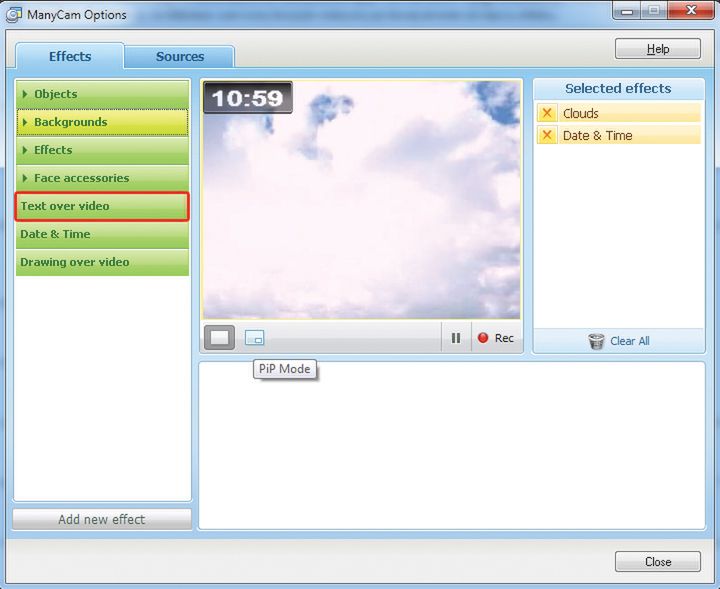Image resolution: width=720 pixels, height=589 pixels.
Task: Click the Clear All link
Action: pos(630,341)
